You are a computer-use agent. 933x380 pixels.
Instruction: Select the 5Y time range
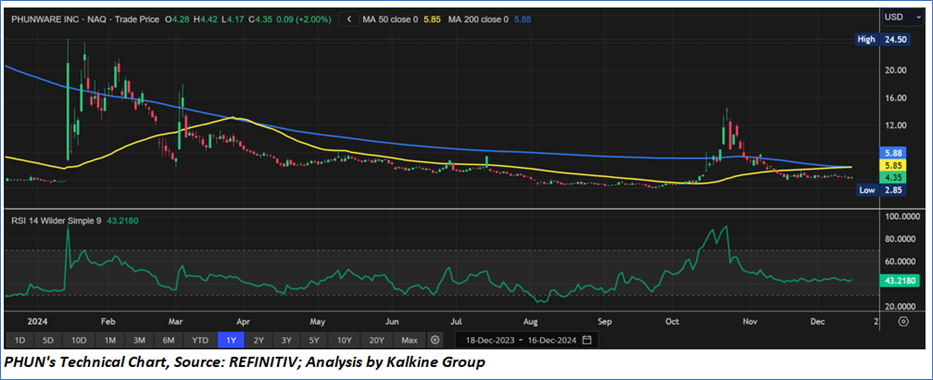click(315, 340)
